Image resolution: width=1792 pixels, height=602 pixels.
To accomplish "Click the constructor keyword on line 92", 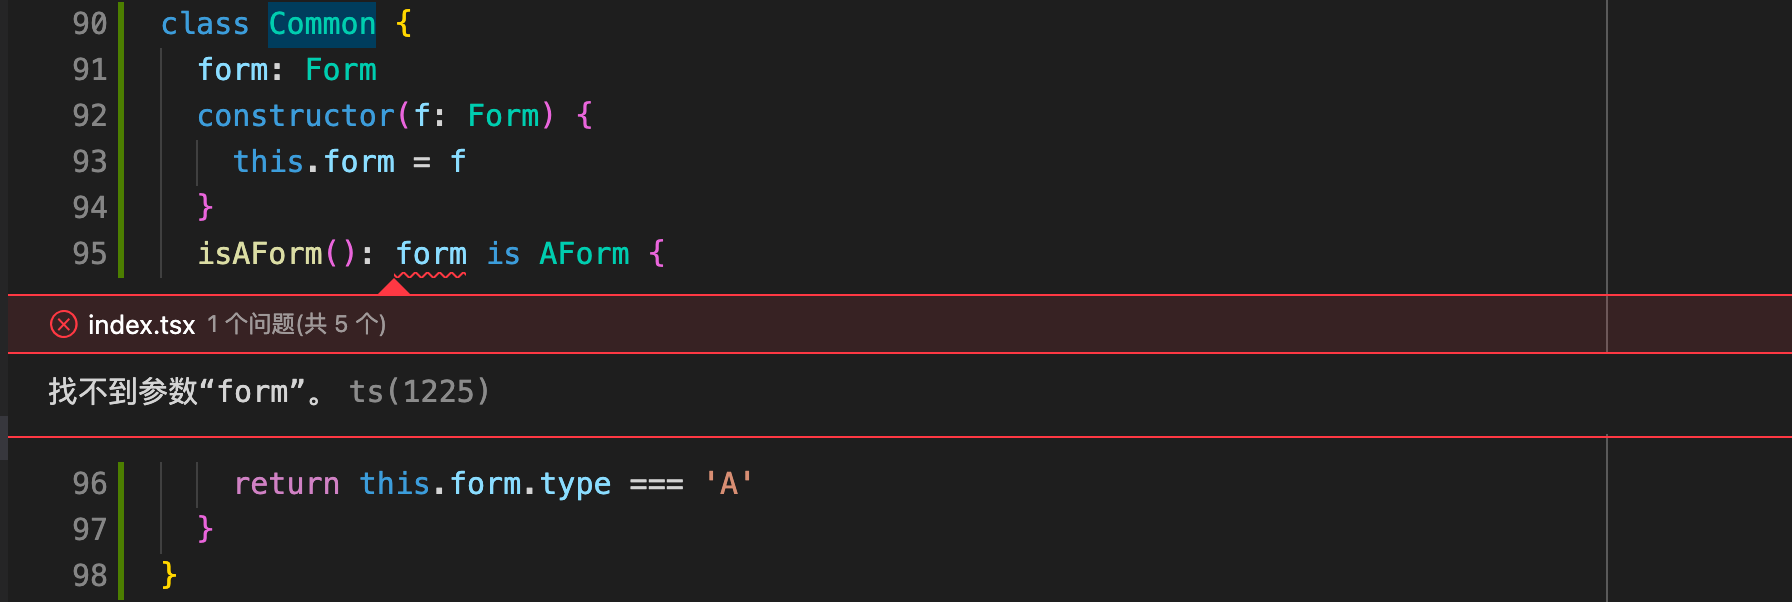I will click(x=296, y=116).
